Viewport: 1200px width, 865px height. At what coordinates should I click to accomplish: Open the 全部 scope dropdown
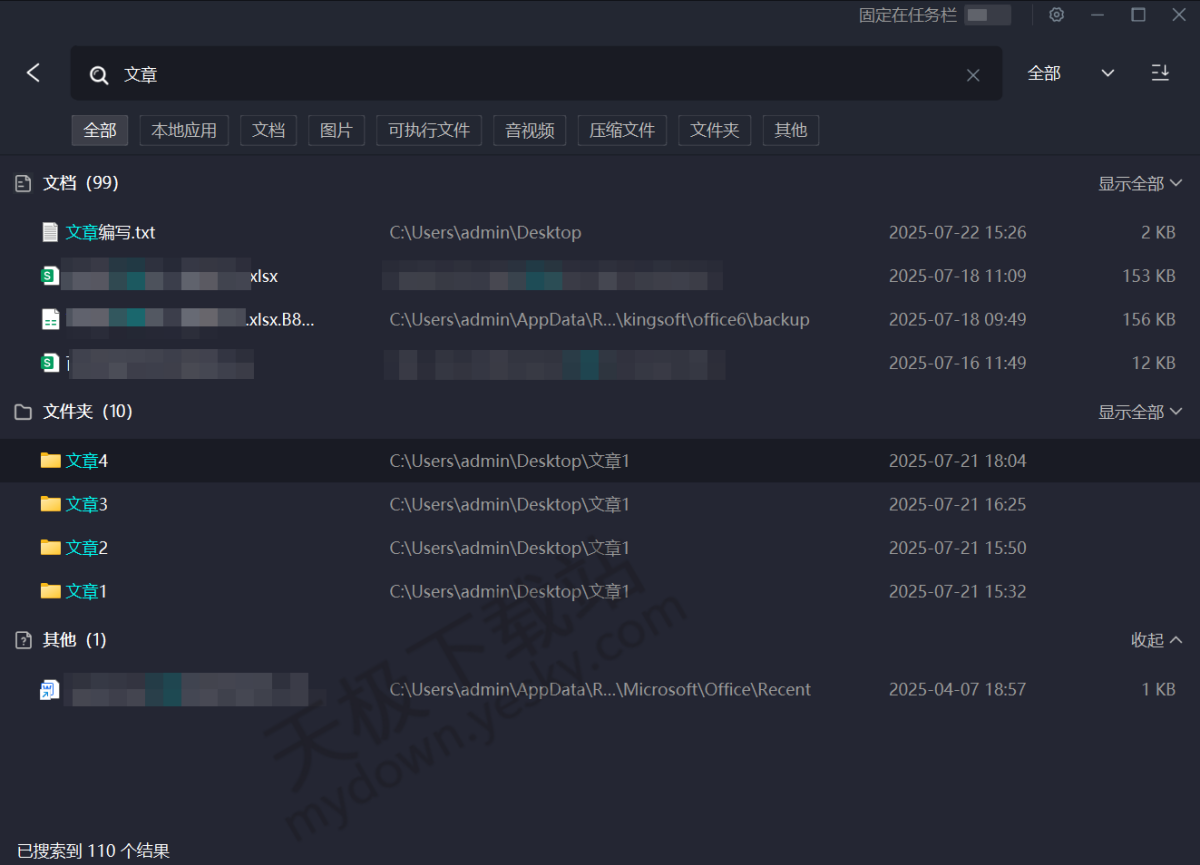tap(1070, 73)
